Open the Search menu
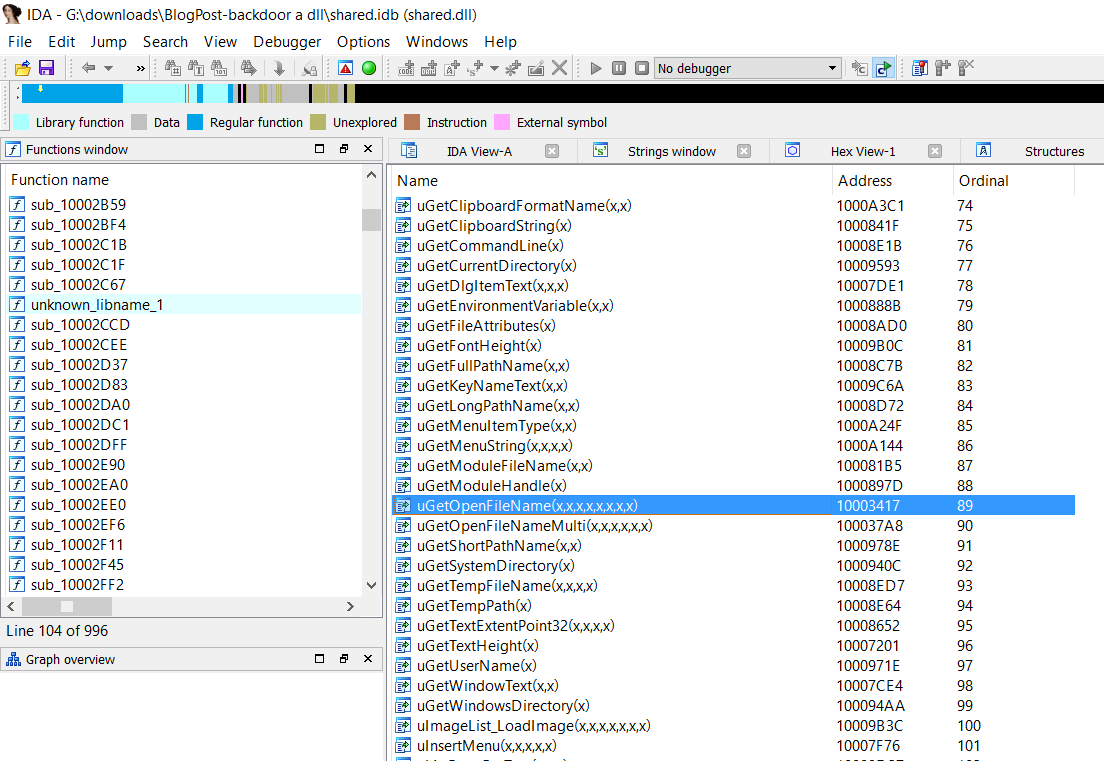The width and height of the screenshot is (1104, 761). pos(165,42)
